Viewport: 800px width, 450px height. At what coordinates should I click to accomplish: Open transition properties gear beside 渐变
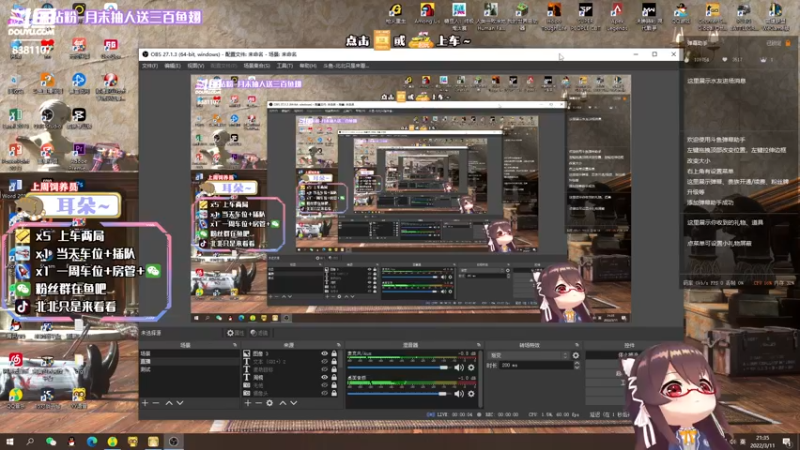(576, 355)
